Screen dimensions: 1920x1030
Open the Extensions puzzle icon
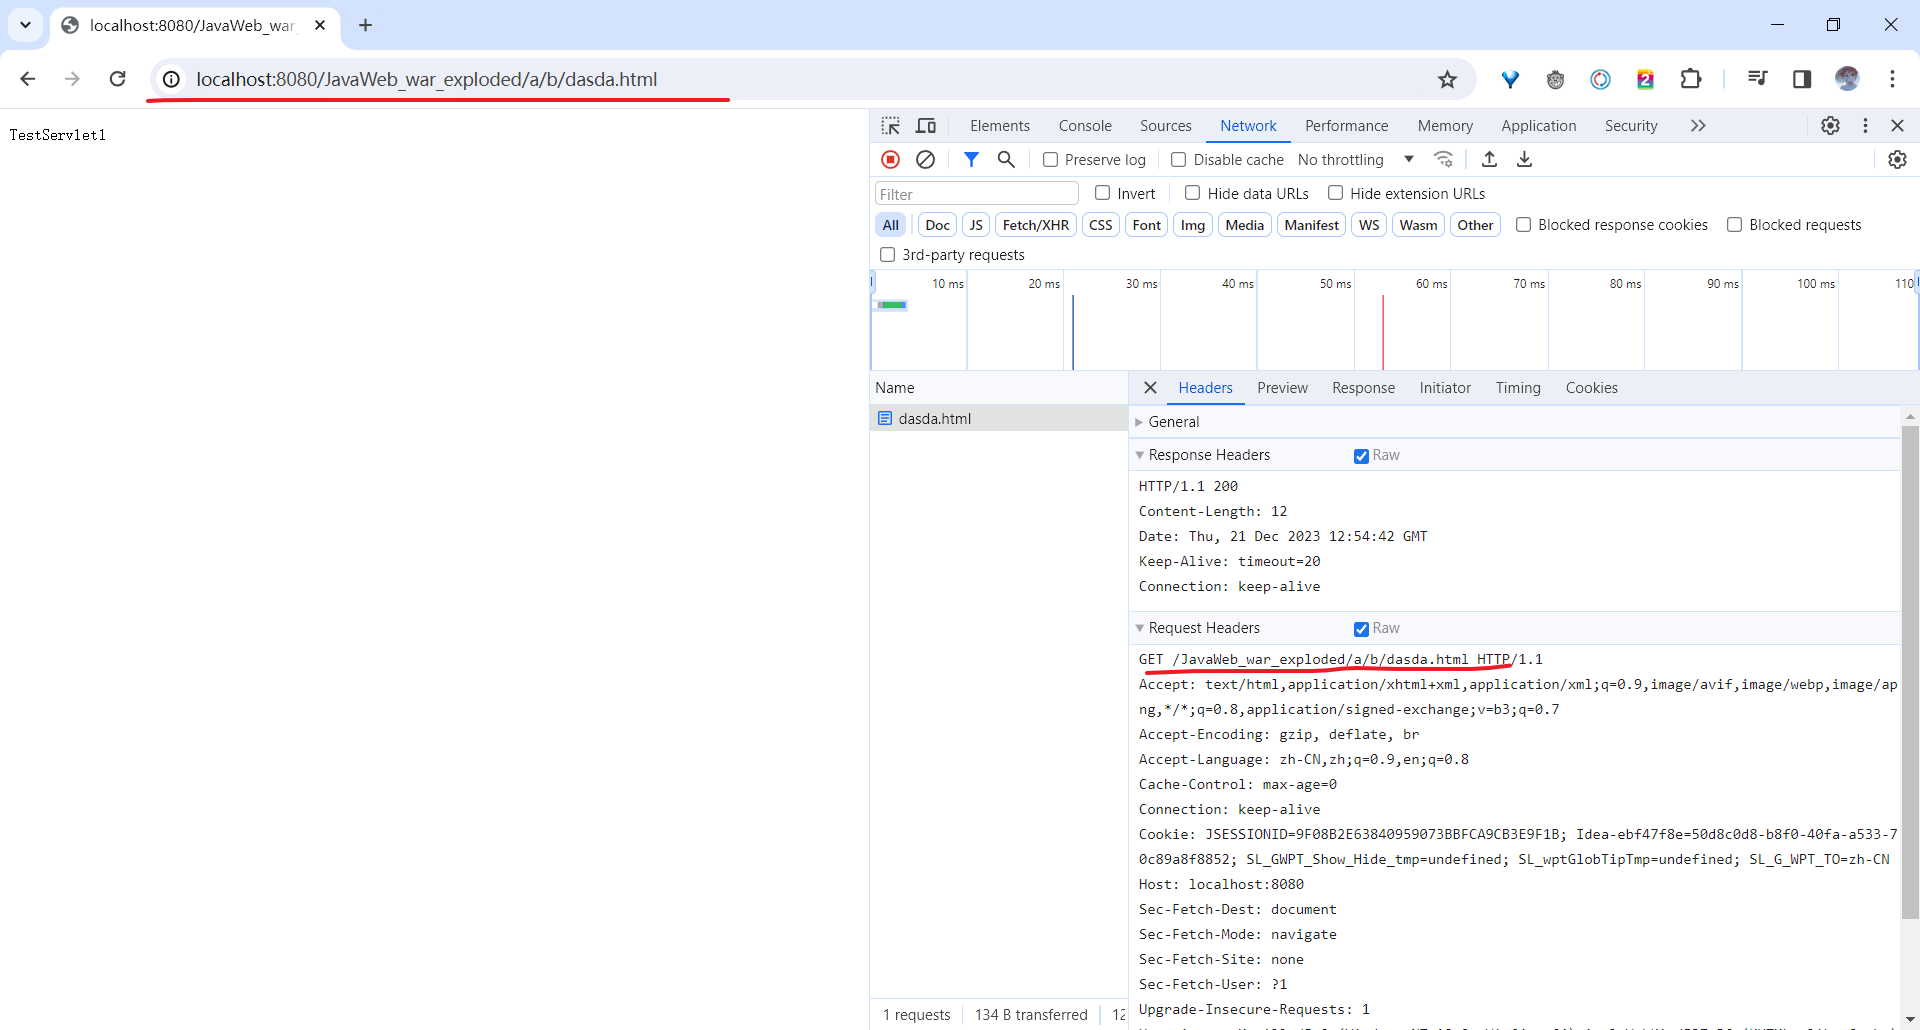pyautogui.click(x=1691, y=79)
